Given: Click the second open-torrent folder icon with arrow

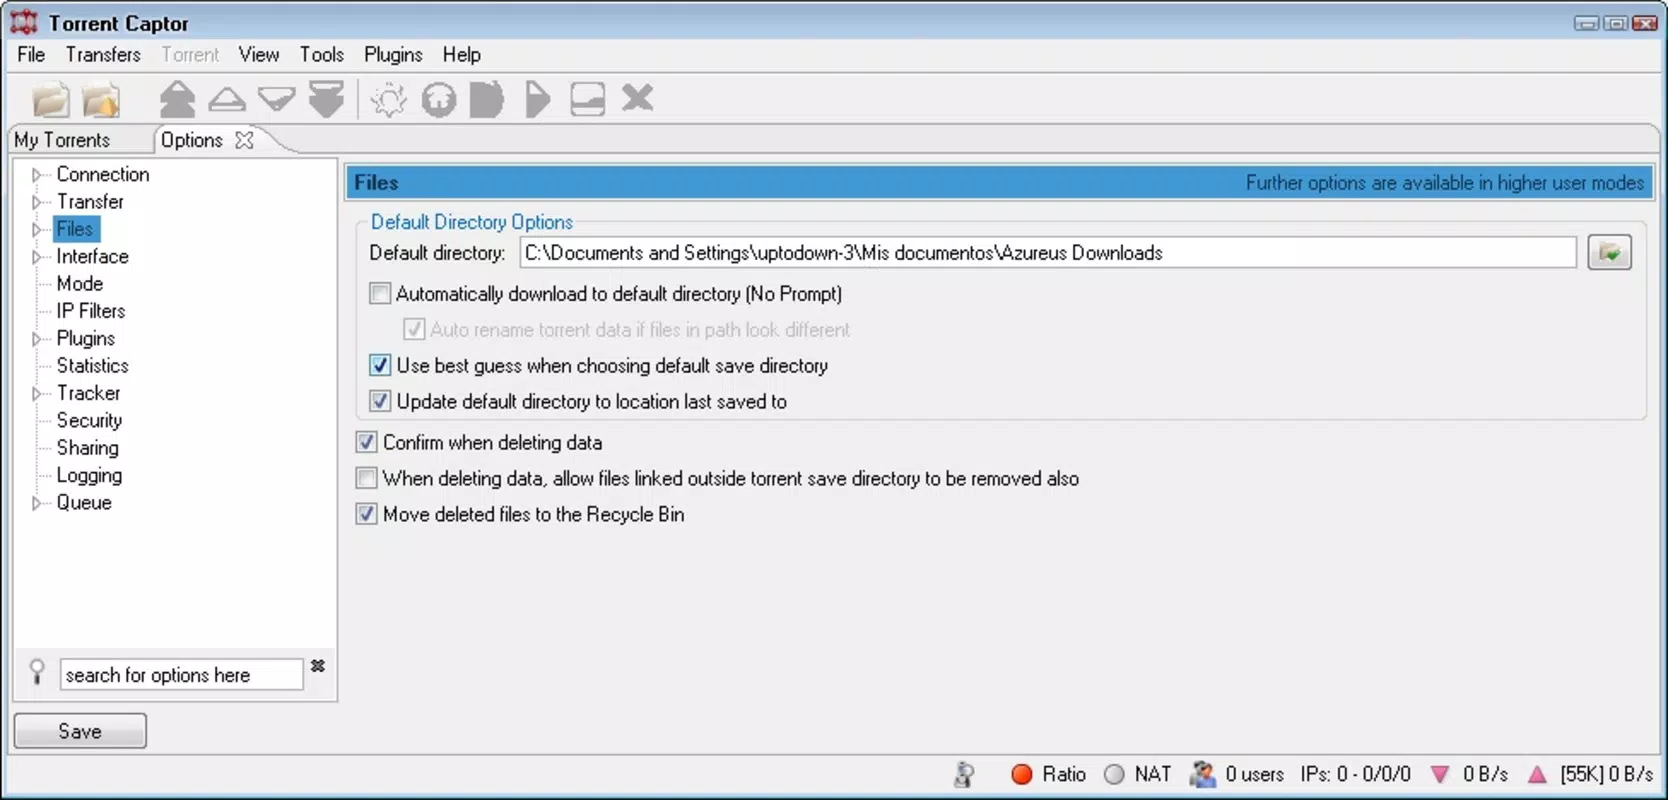Looking at the screenshot, I should (x=100, y=100).
